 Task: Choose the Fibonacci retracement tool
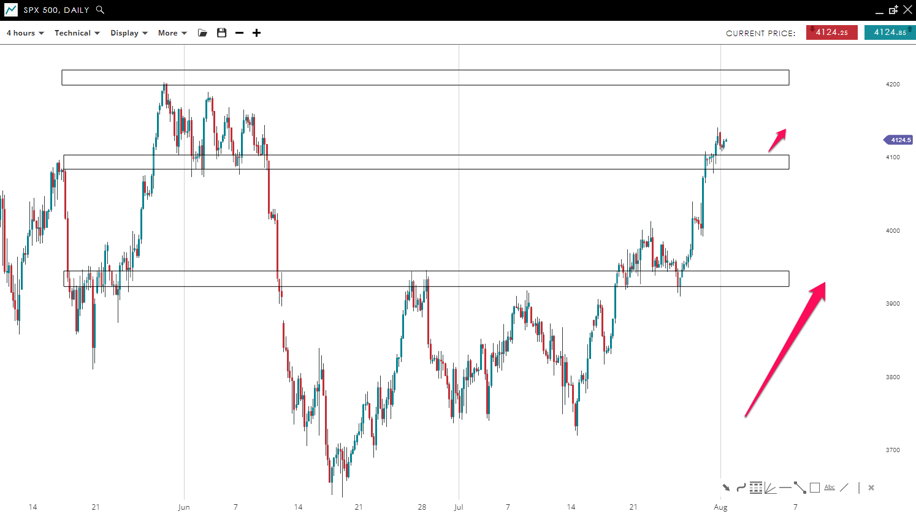(x=756, y=488)
